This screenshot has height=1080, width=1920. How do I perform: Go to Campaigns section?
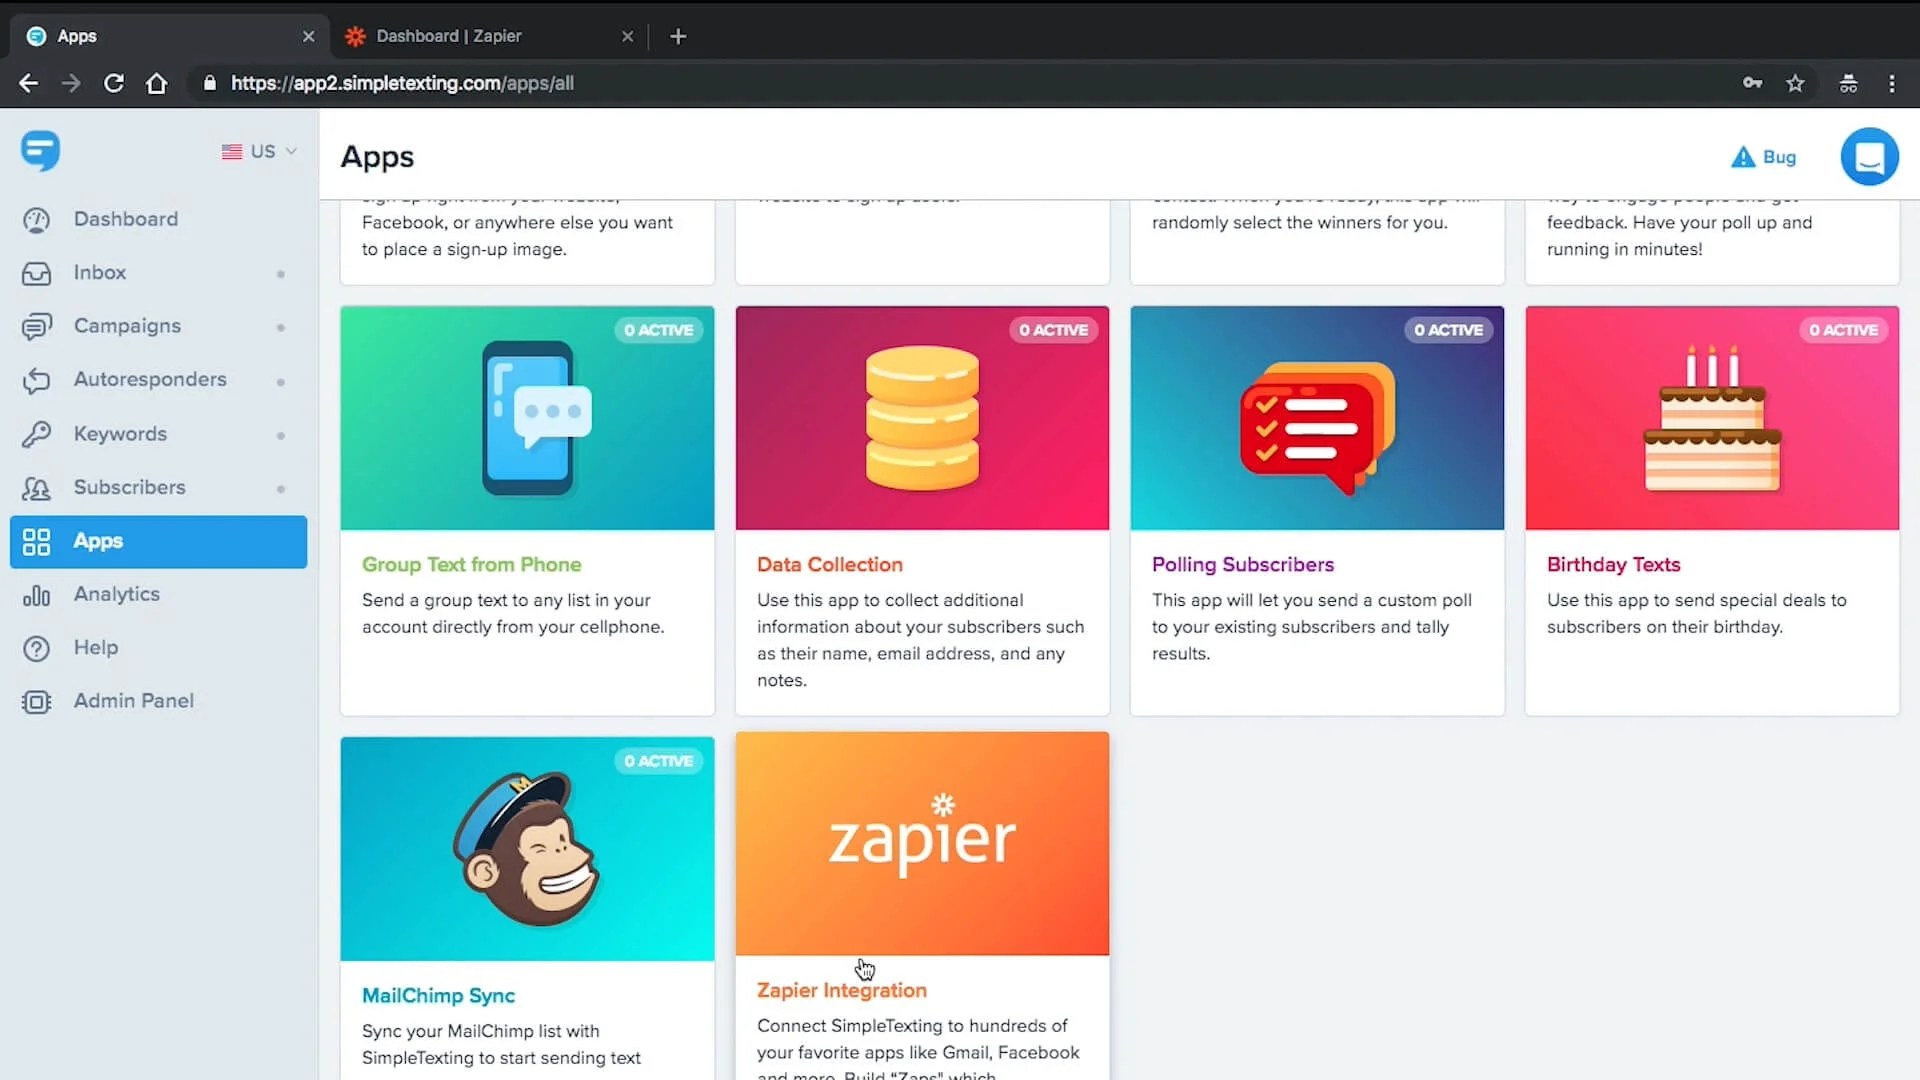(x=127, y=326)
